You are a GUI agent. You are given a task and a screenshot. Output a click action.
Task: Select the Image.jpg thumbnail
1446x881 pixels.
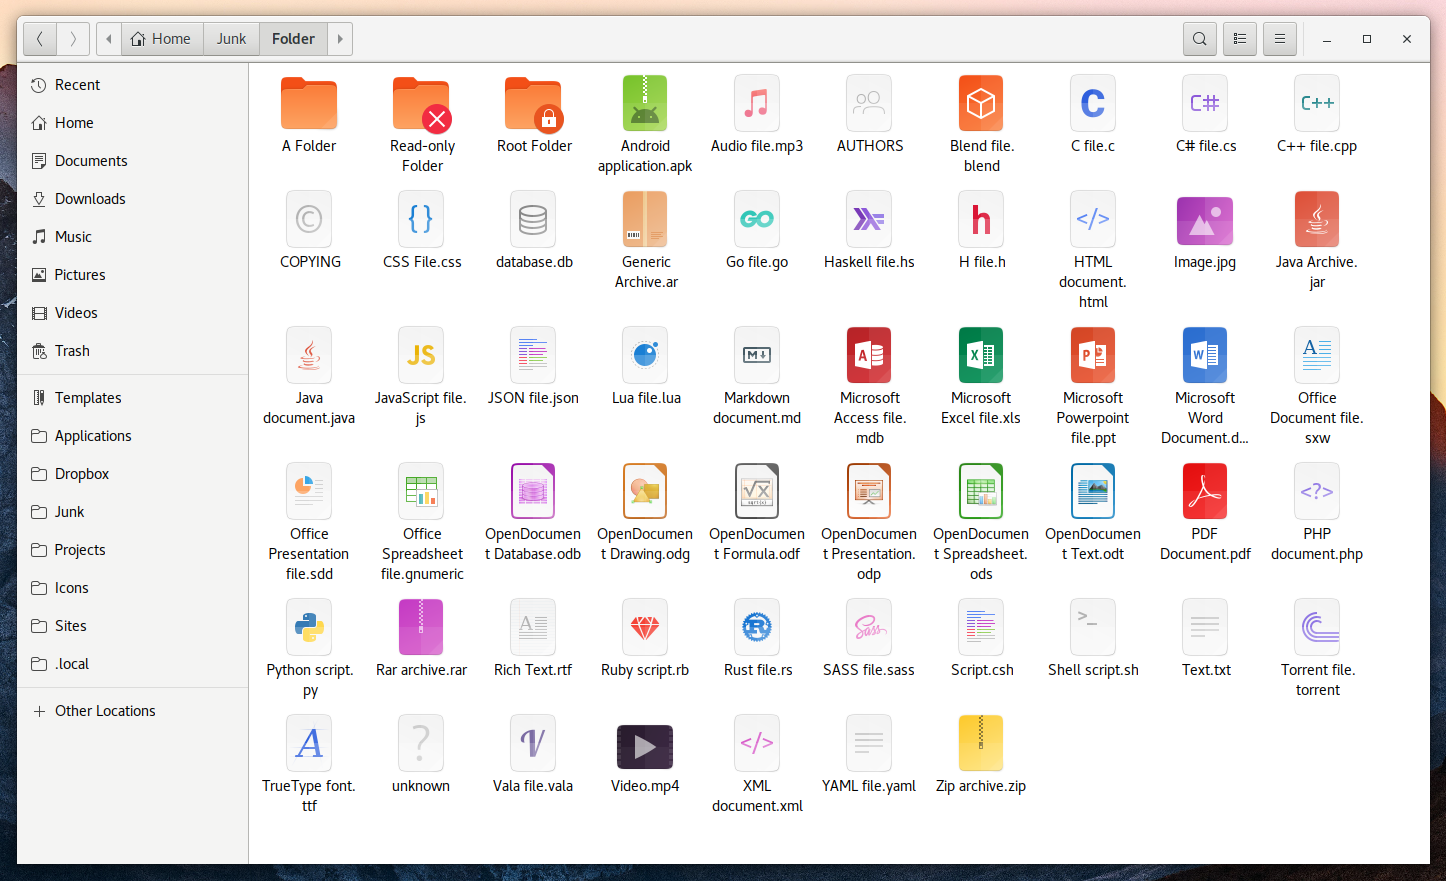click(x=1205, y=219)
